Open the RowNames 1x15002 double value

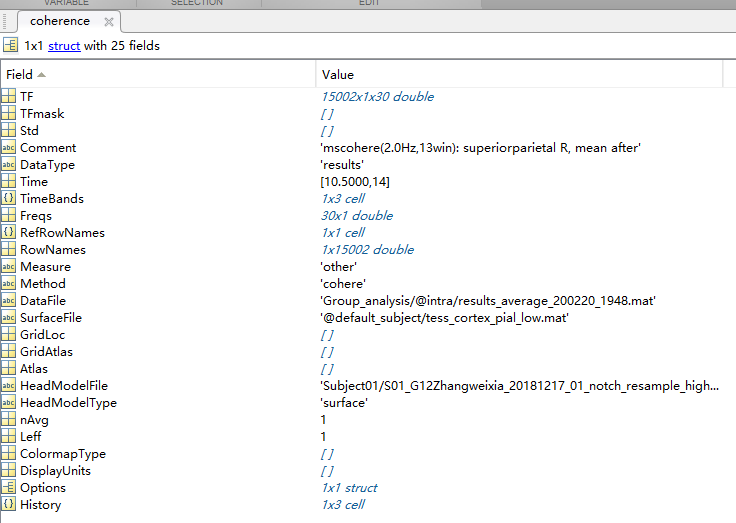pyautogui.click(x=368, y=249)
